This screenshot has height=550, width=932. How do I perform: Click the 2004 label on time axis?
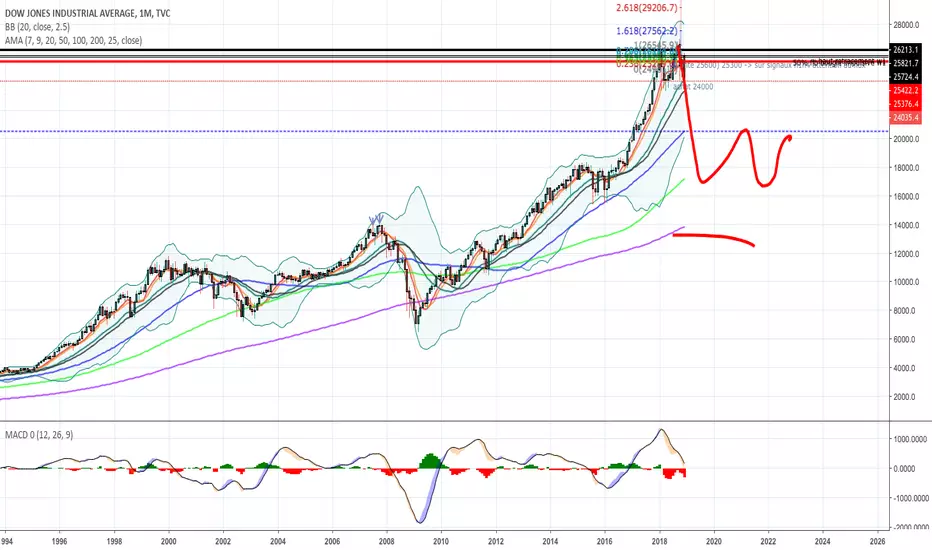coord(278,542)
